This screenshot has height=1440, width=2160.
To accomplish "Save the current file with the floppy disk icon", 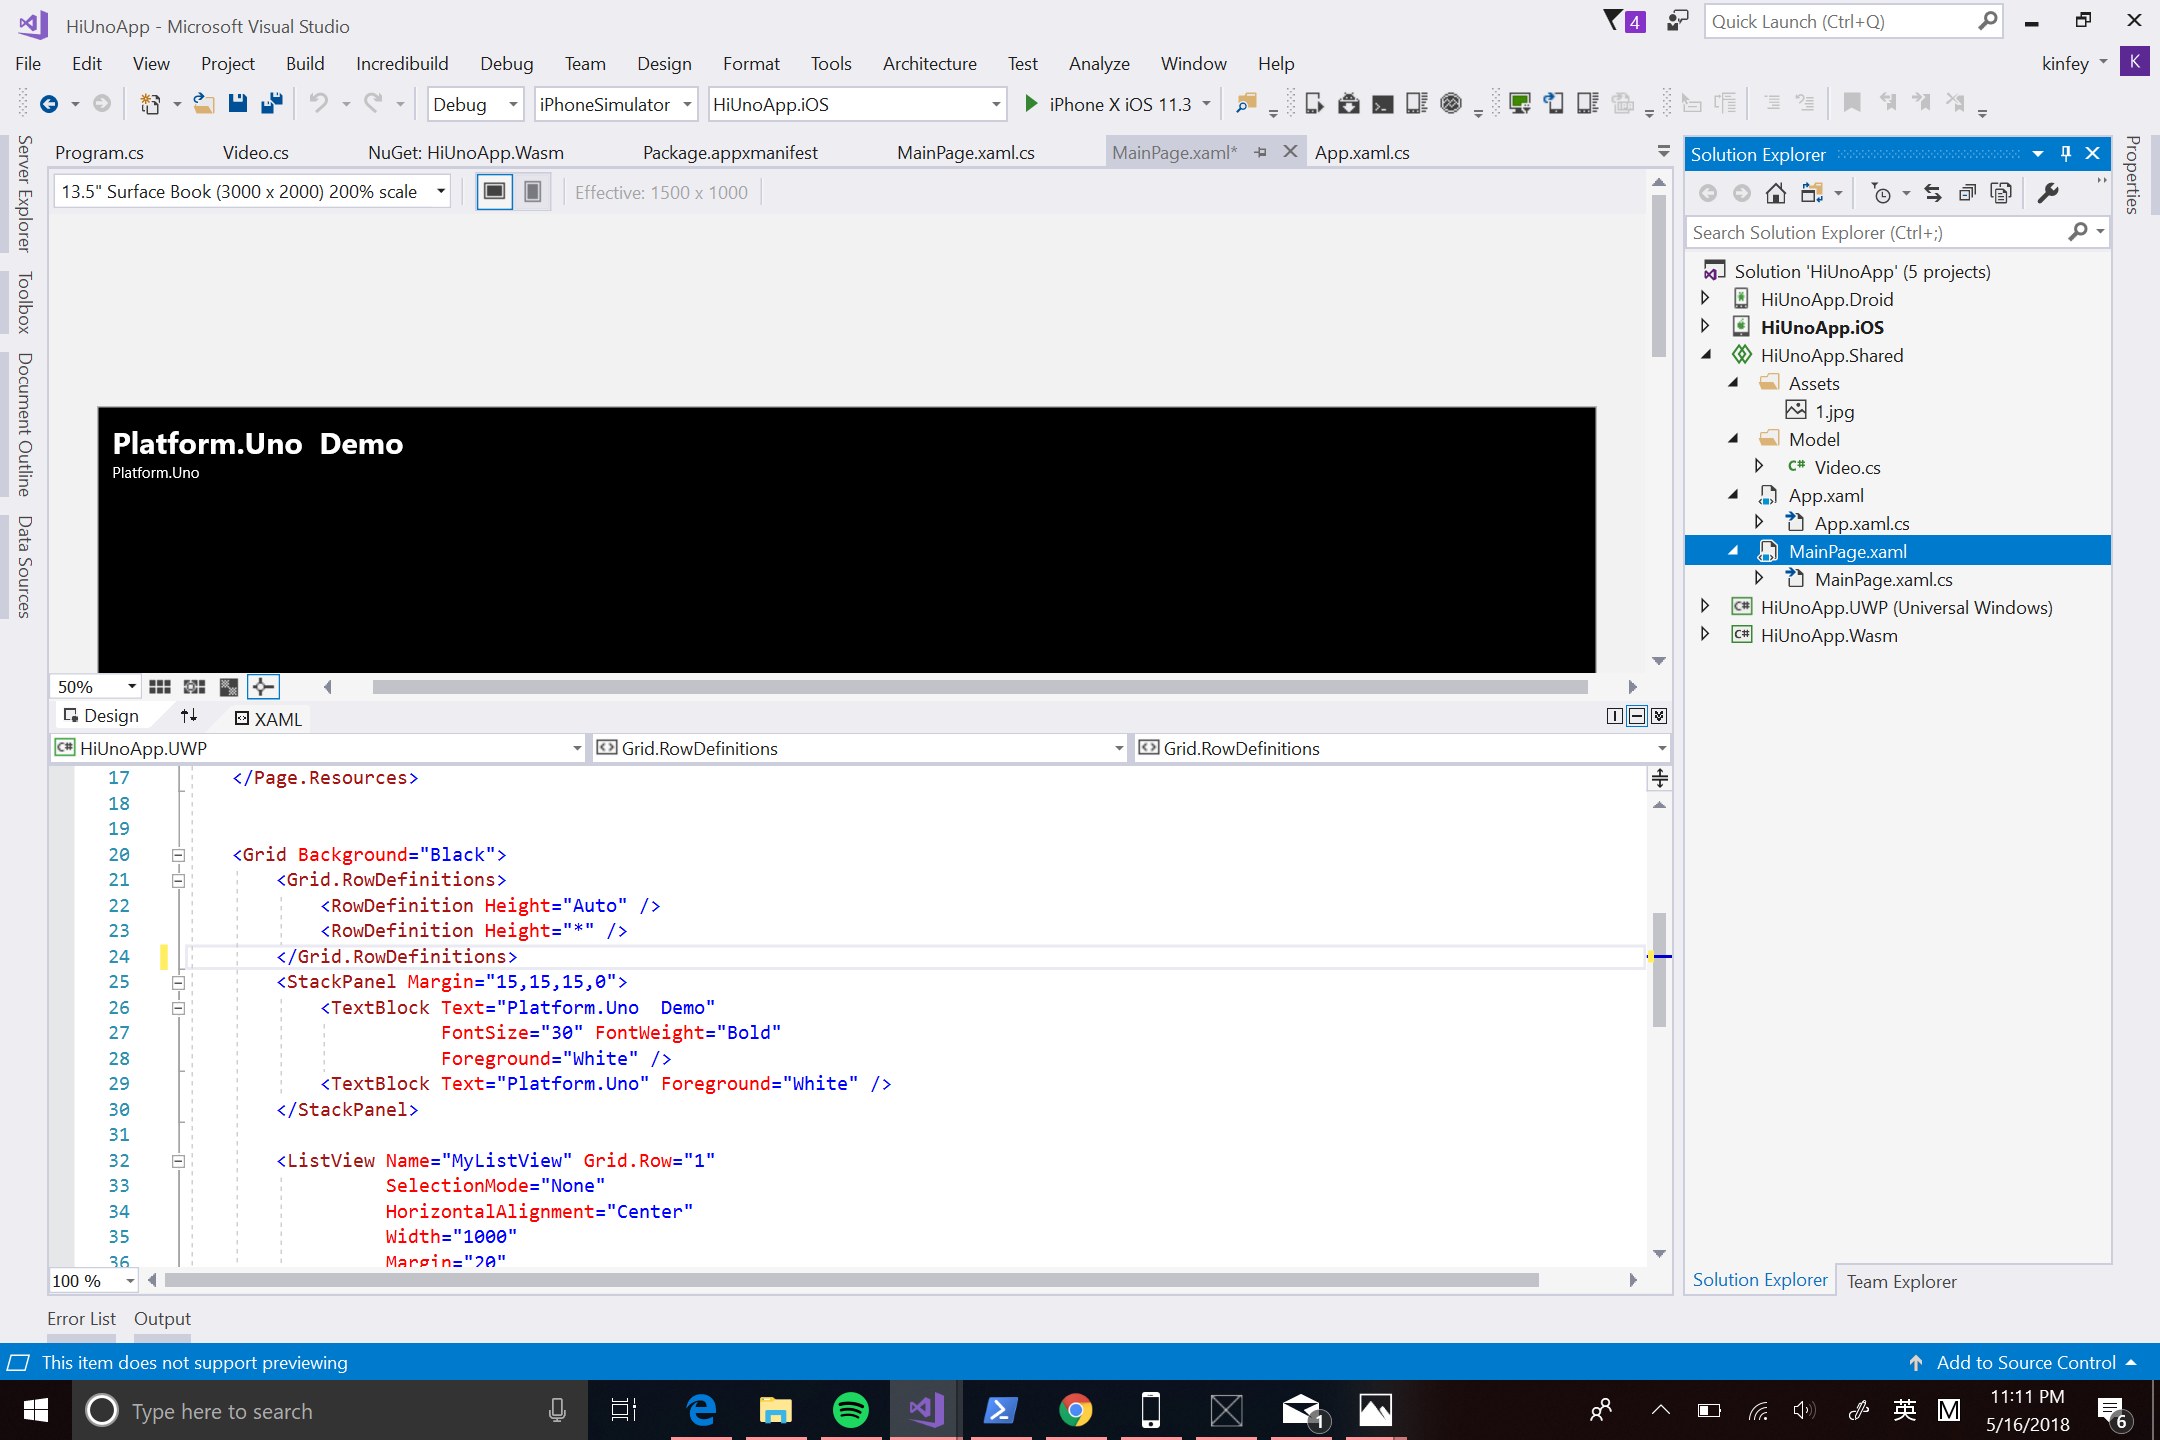I will (x=238, y=104).
